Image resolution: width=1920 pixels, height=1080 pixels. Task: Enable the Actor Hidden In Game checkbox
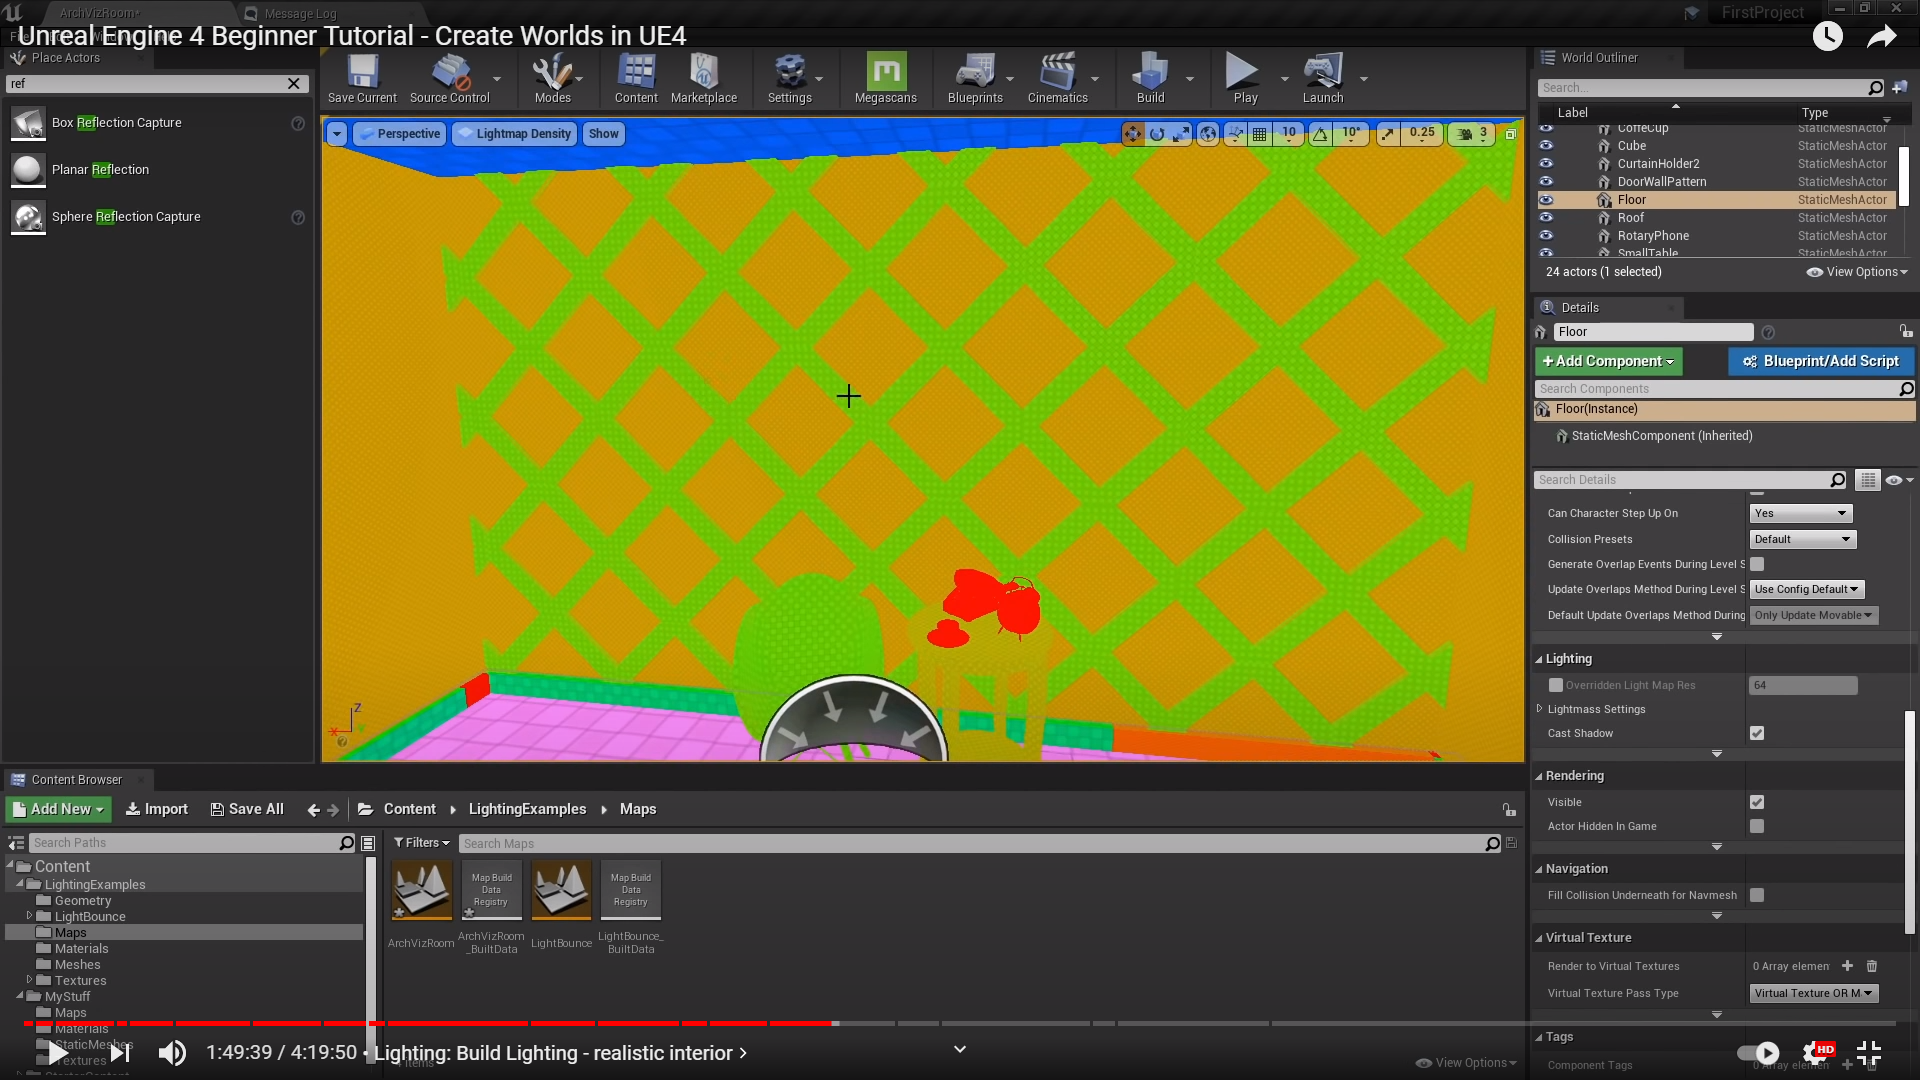click(x=1757, y=826)
